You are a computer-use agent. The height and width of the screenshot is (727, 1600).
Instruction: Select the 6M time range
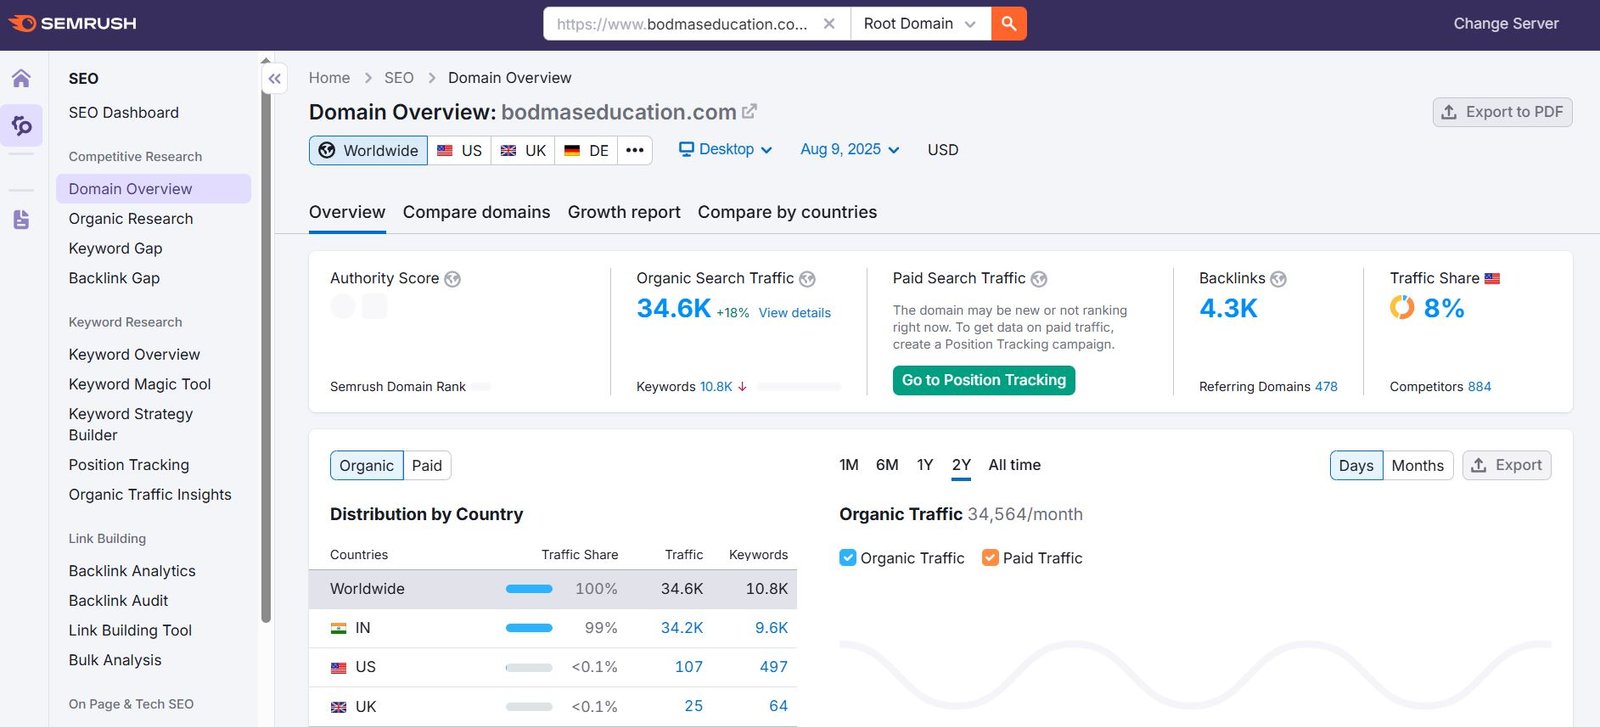887,465
